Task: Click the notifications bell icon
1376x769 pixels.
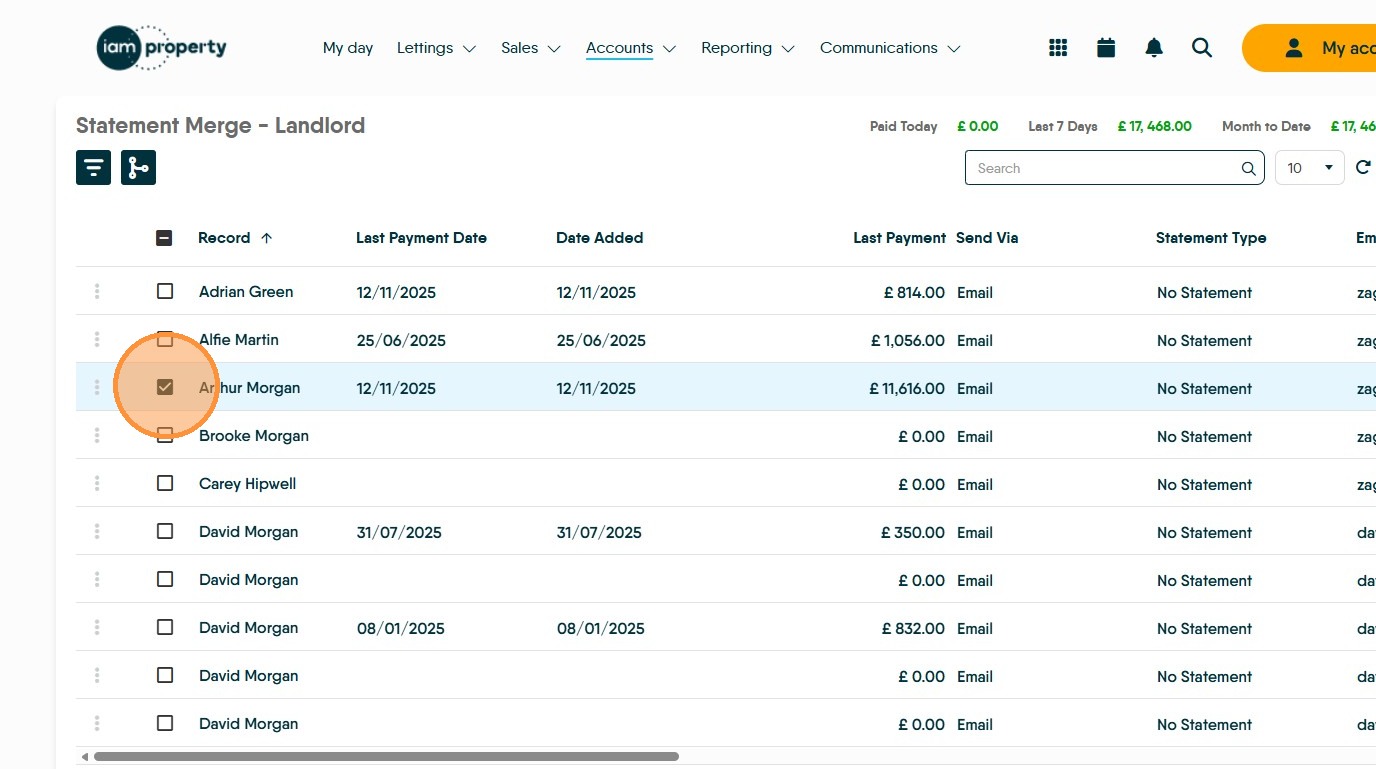Action: (1154, 48)
